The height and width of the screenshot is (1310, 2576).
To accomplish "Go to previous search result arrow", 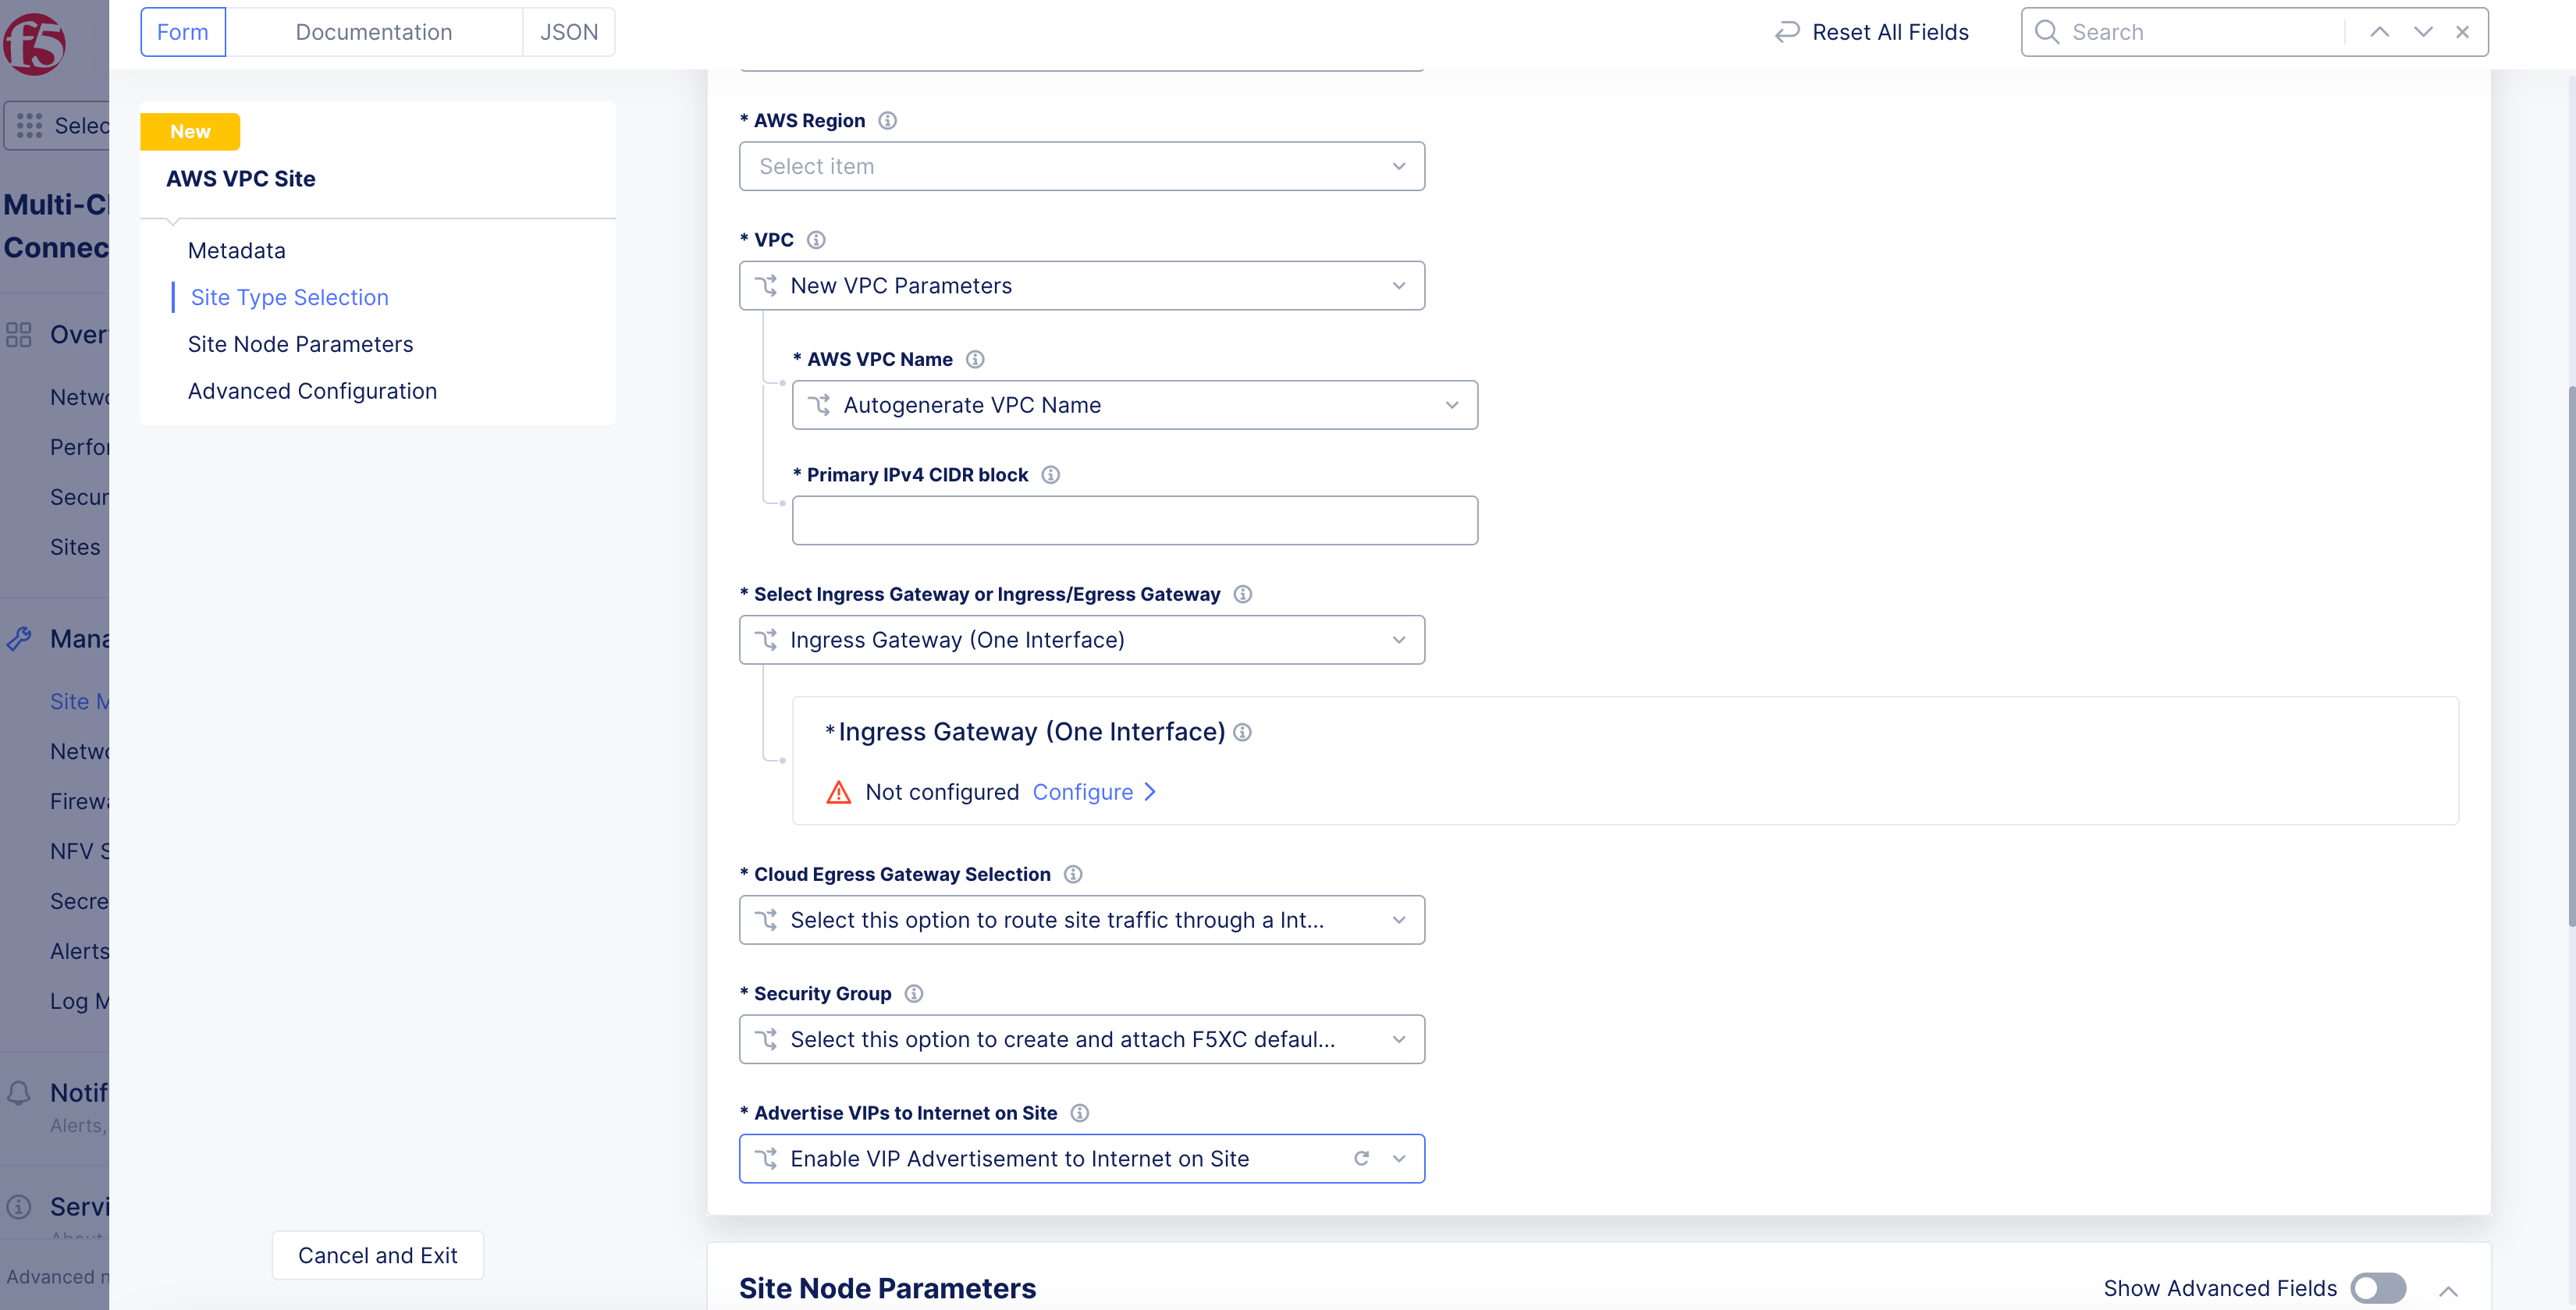I will [x=2379, y=32].
